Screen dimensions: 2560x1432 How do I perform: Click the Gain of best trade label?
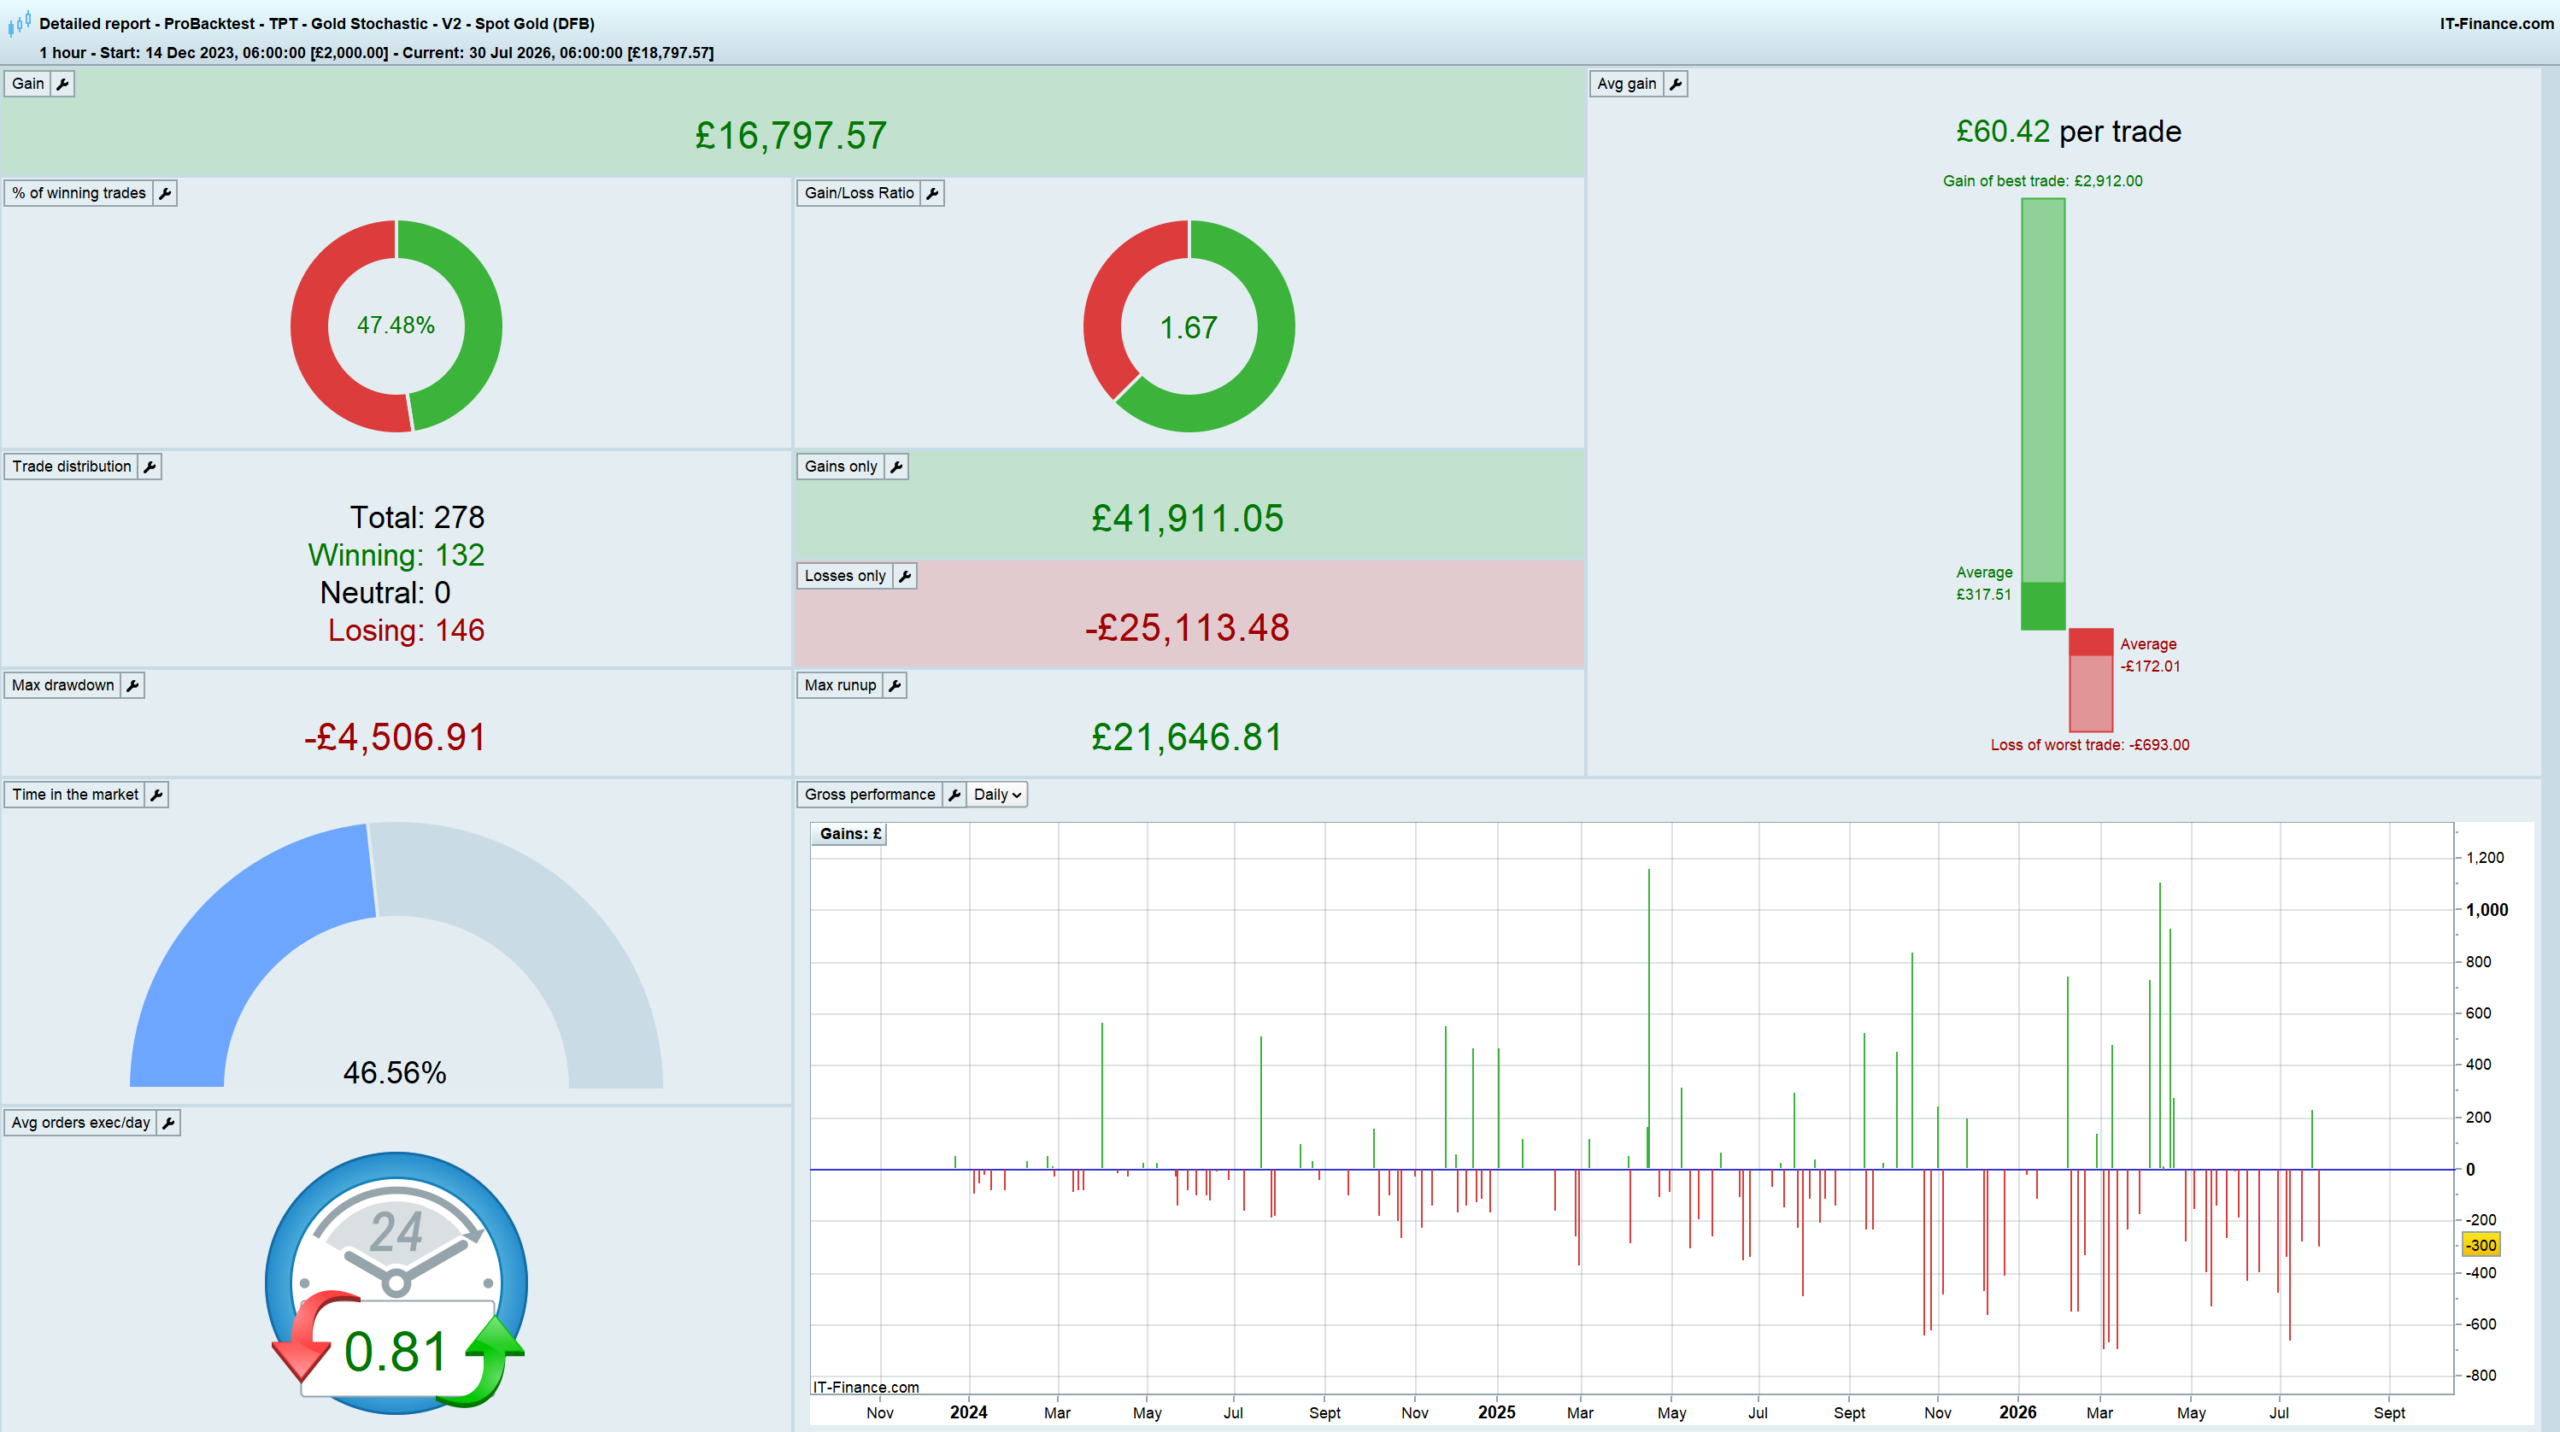(2042, 181)
